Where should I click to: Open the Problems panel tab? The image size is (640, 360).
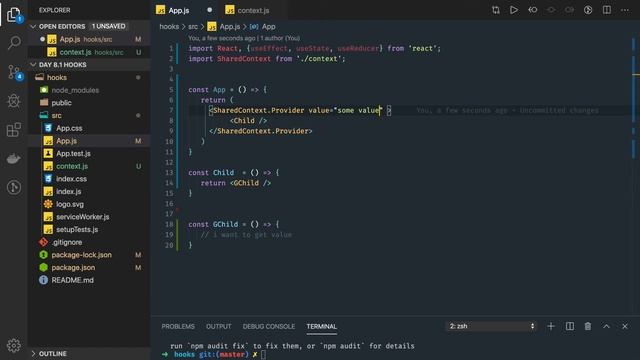(x=178, y=327)
